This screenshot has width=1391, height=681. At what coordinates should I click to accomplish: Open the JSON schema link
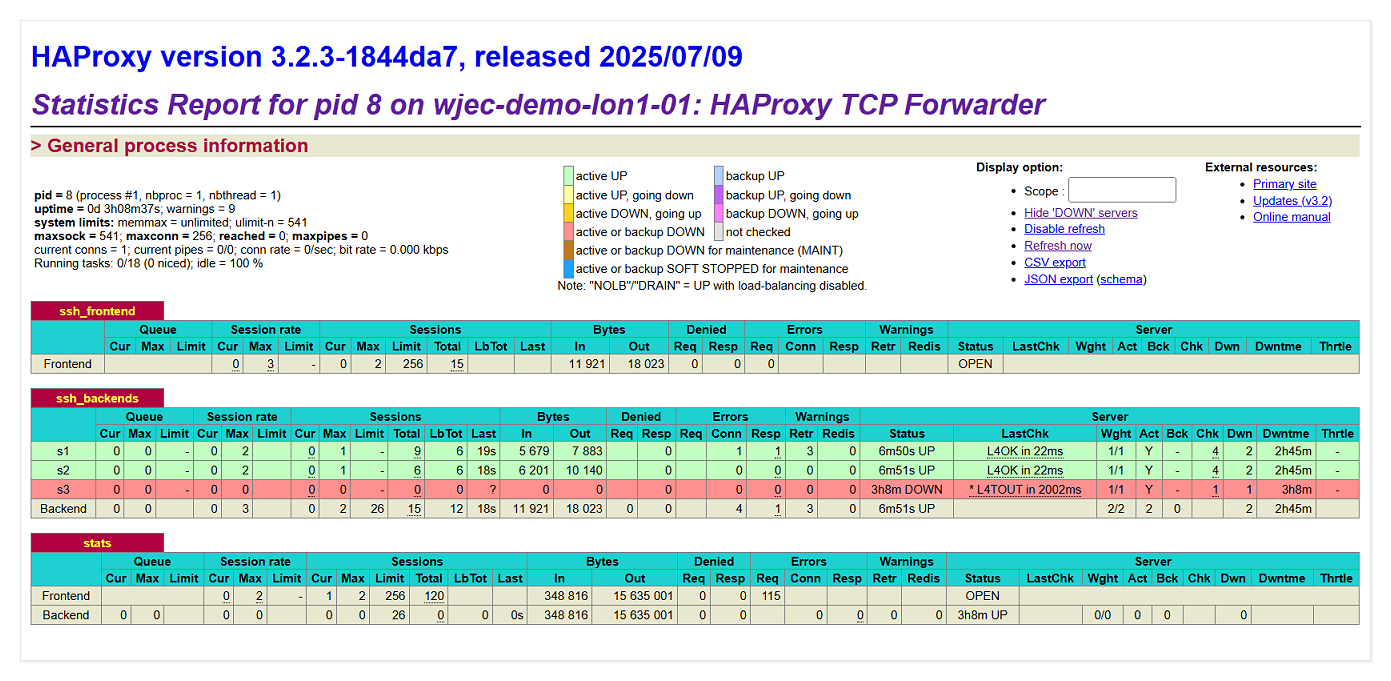click(x=1121, y=280)
